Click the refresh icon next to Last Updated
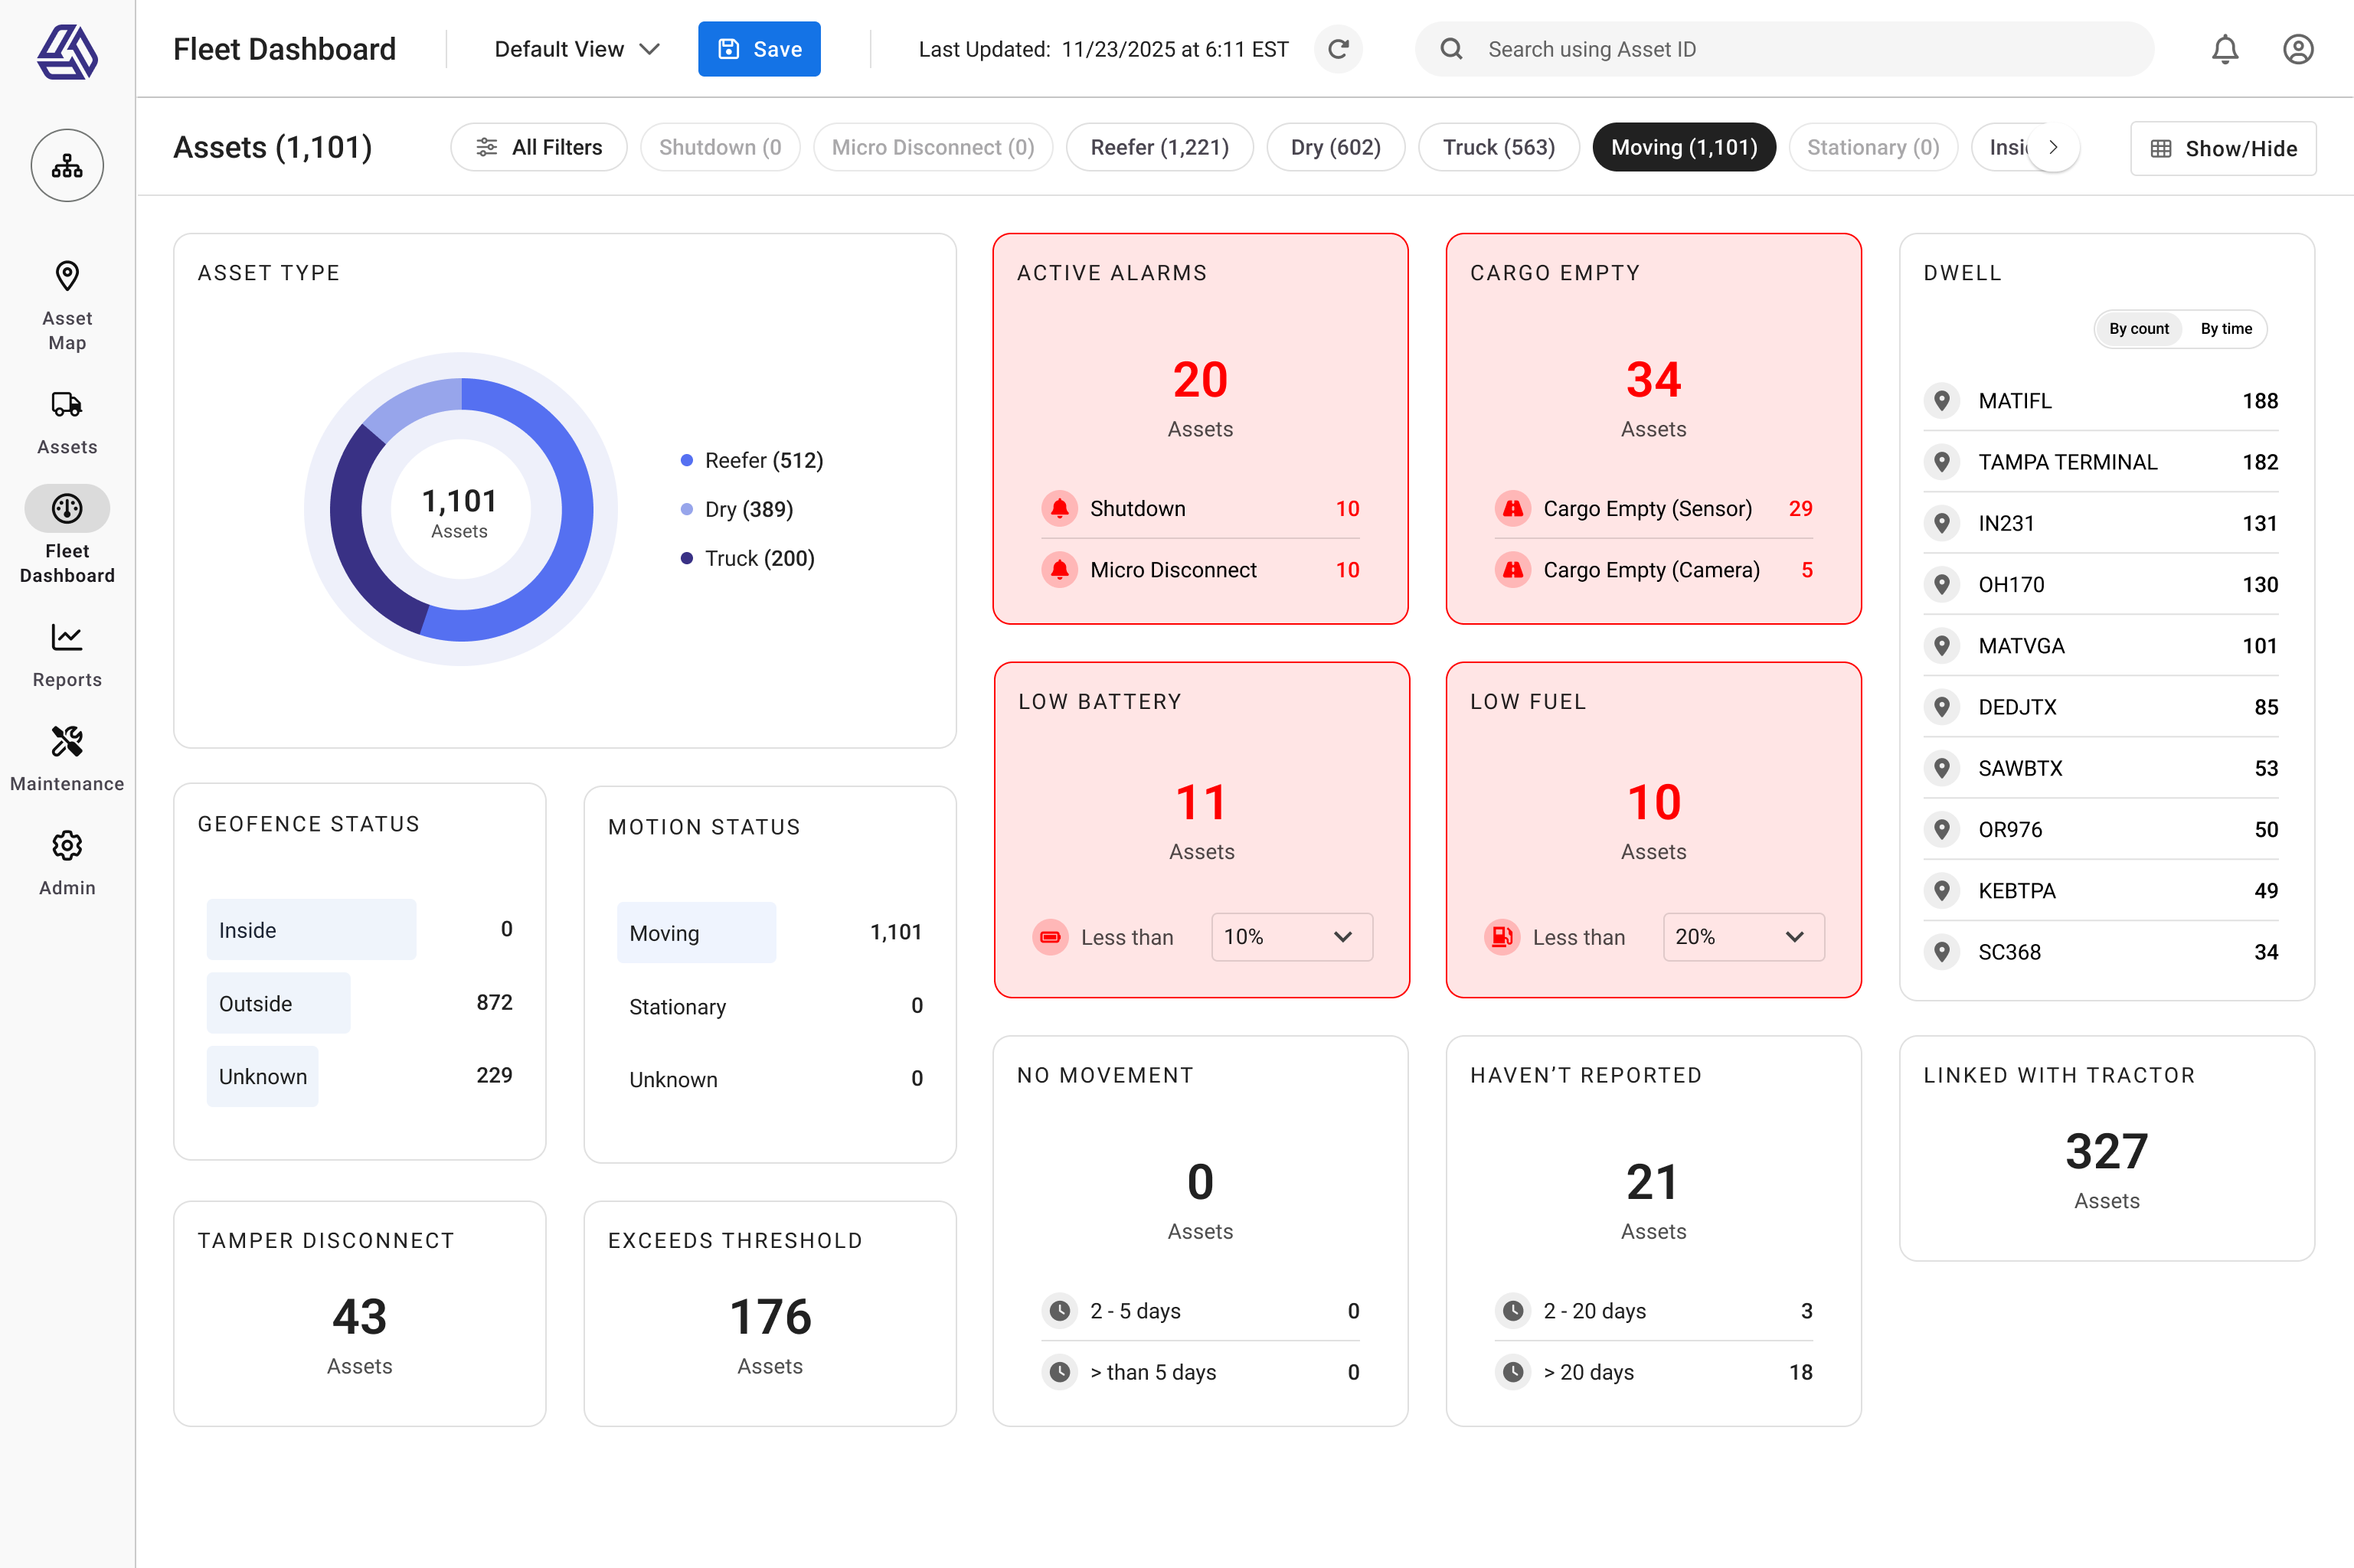Viewport: 2354px width, 1568px height. 1338,48
